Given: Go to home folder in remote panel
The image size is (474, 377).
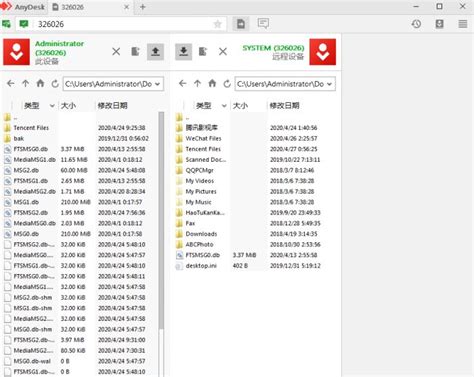Looking at the screenshot, I should 212,83.
